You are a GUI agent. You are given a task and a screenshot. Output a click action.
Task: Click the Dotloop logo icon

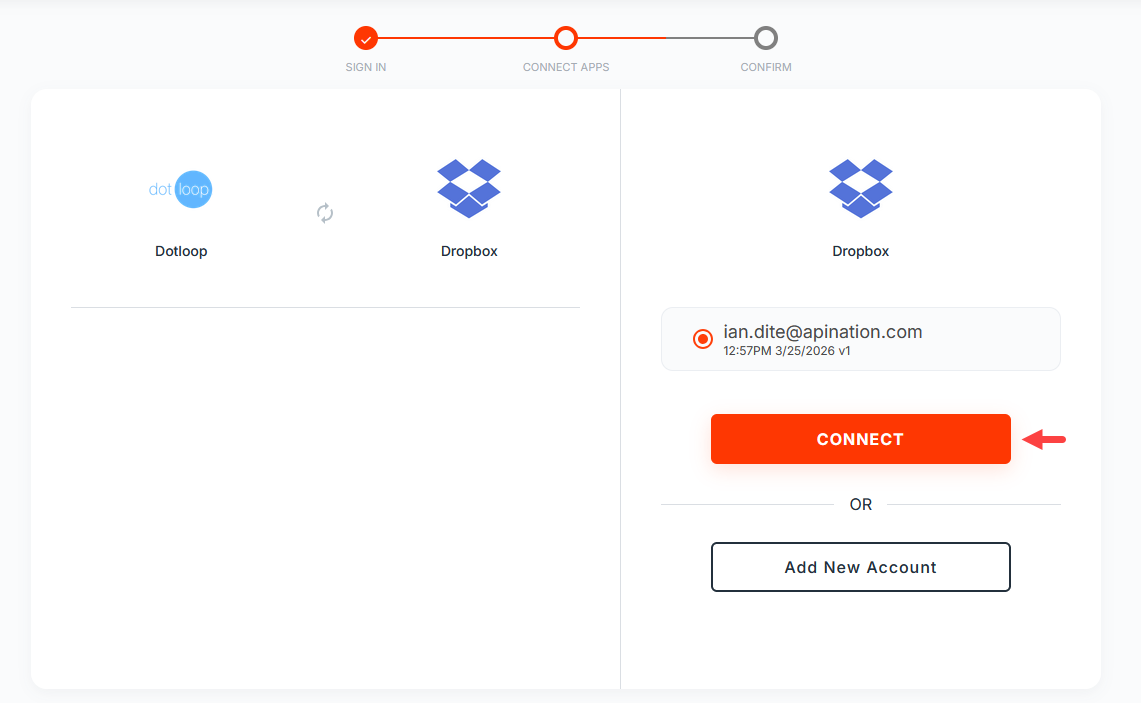[181, 189]
